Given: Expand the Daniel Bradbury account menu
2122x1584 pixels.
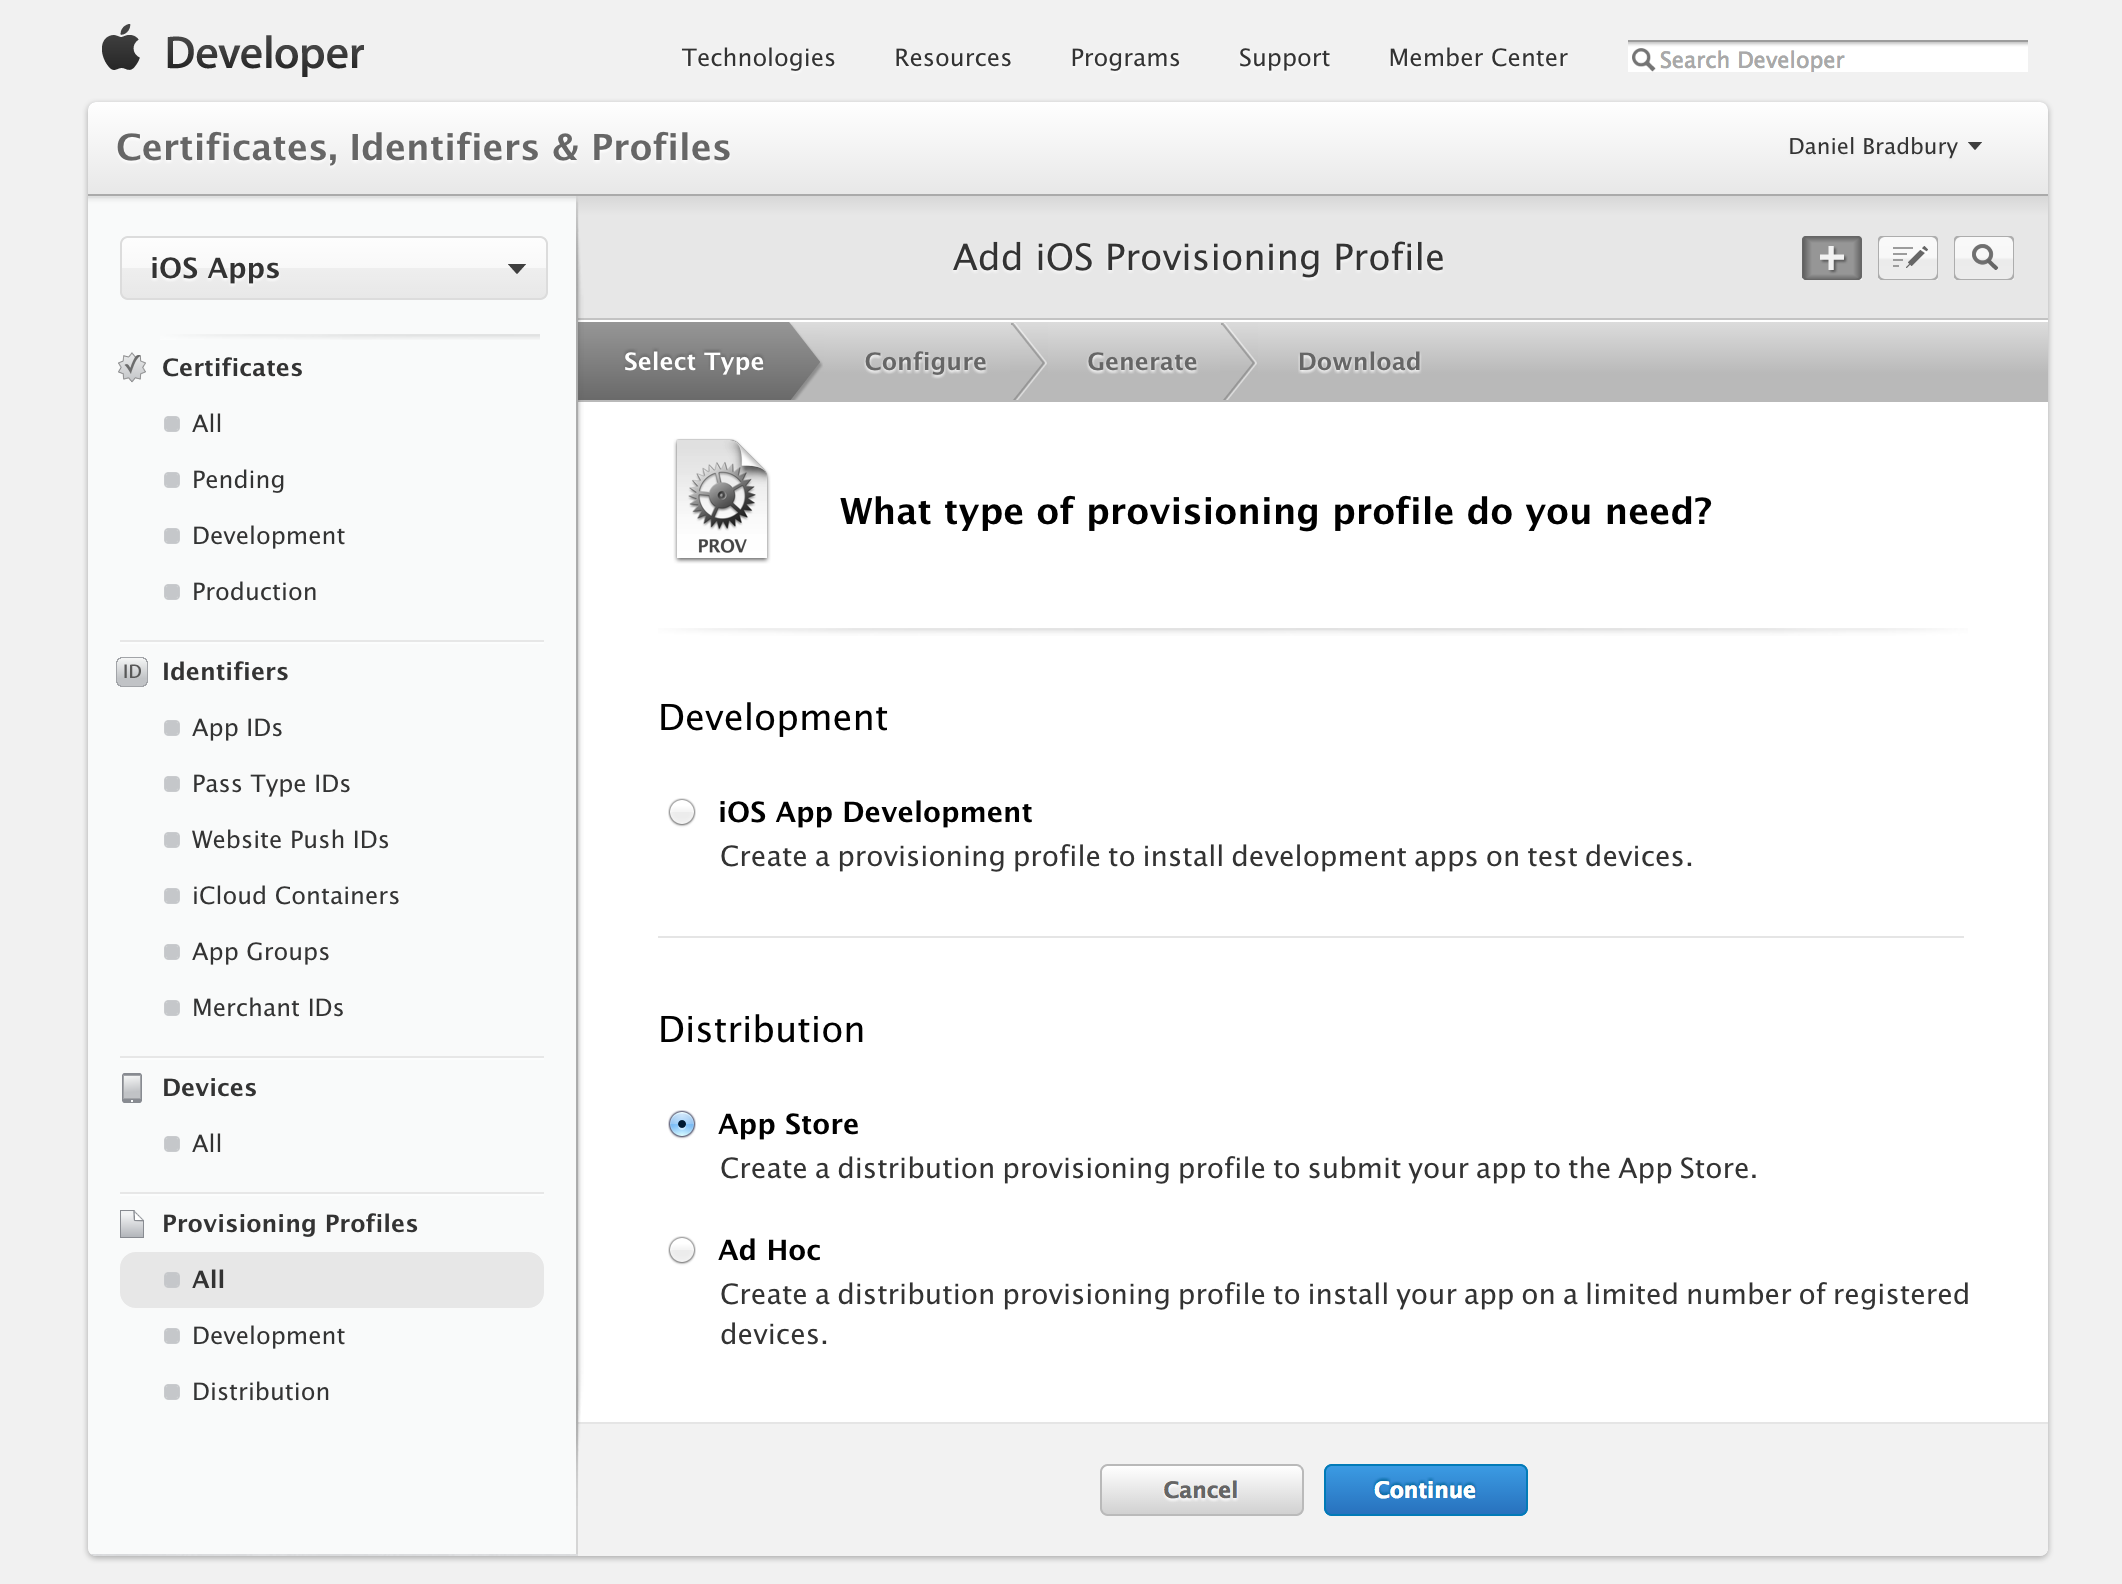Looking at the screenshot, I should click(1884, 146).
